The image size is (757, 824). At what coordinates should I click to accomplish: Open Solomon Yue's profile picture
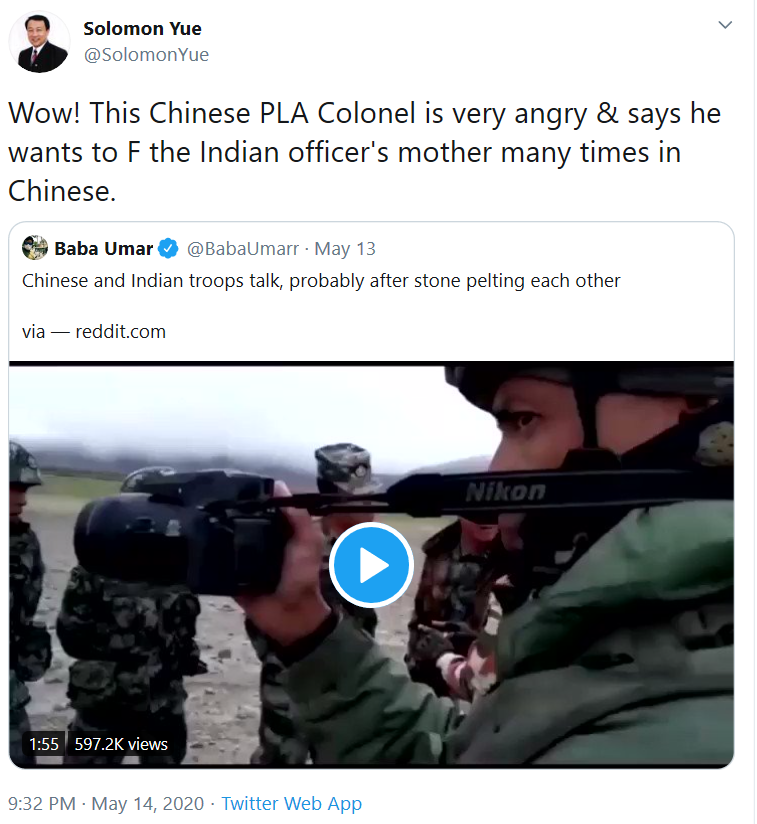(39, 42)
